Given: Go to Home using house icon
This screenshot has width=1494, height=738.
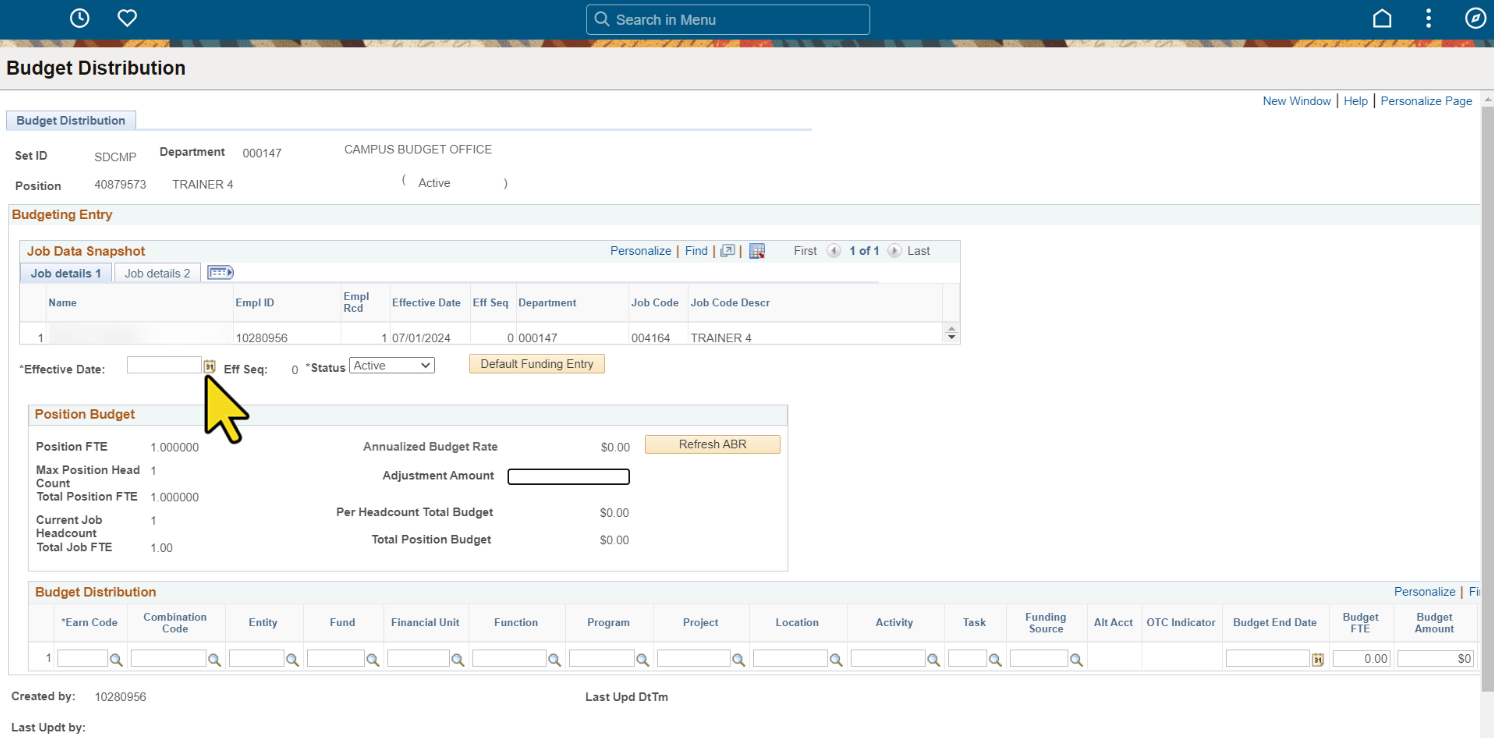Looking at the screenshot, I should (x=1382, y=19).
